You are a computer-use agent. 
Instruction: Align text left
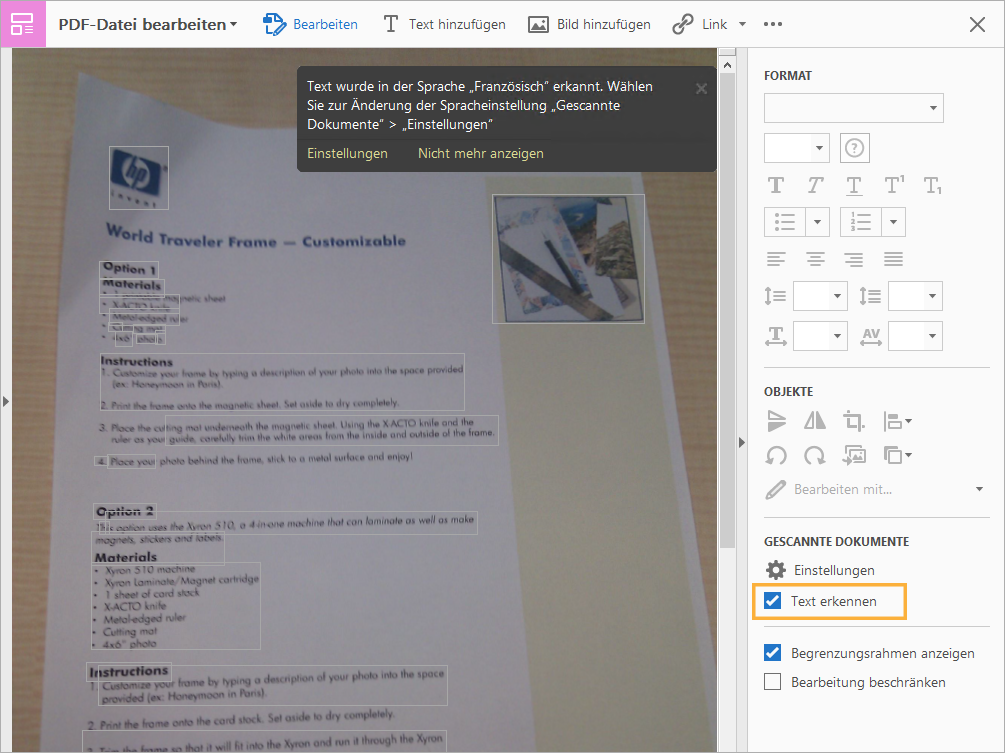click(x=776, y=259)
